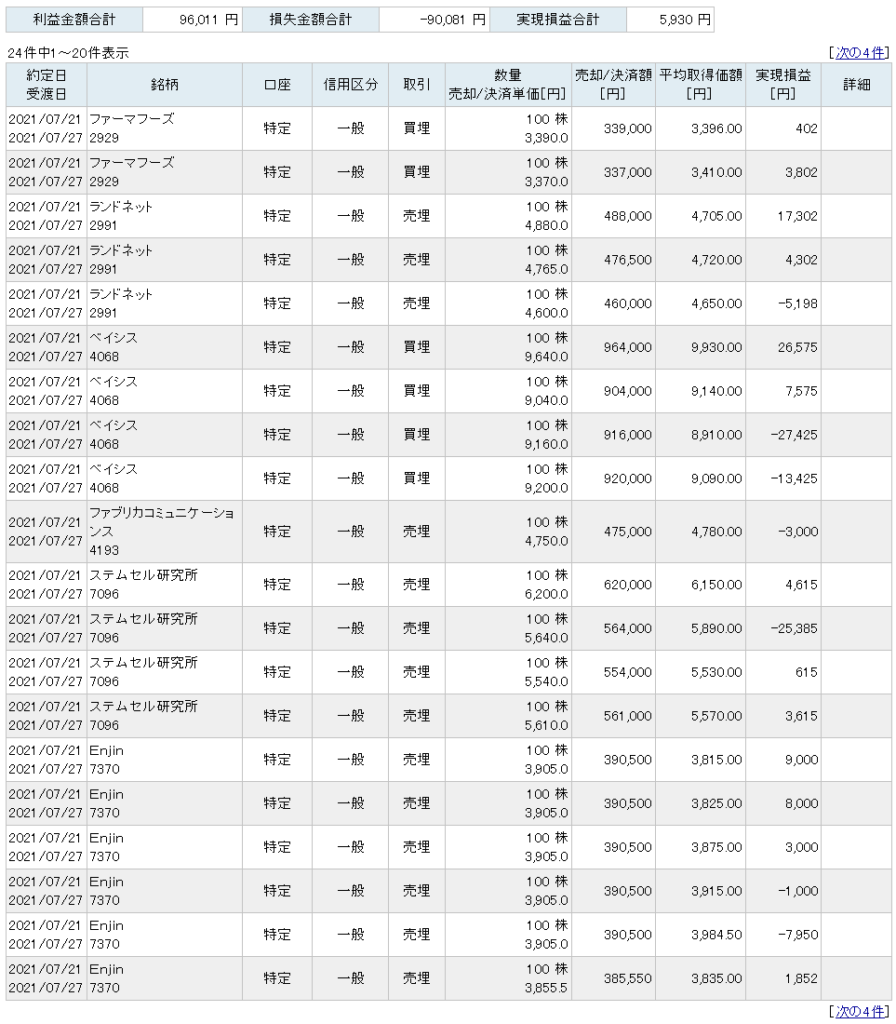Select the ファブリカコミュニケーションズ 4193 stock name

tap(165, 532)
